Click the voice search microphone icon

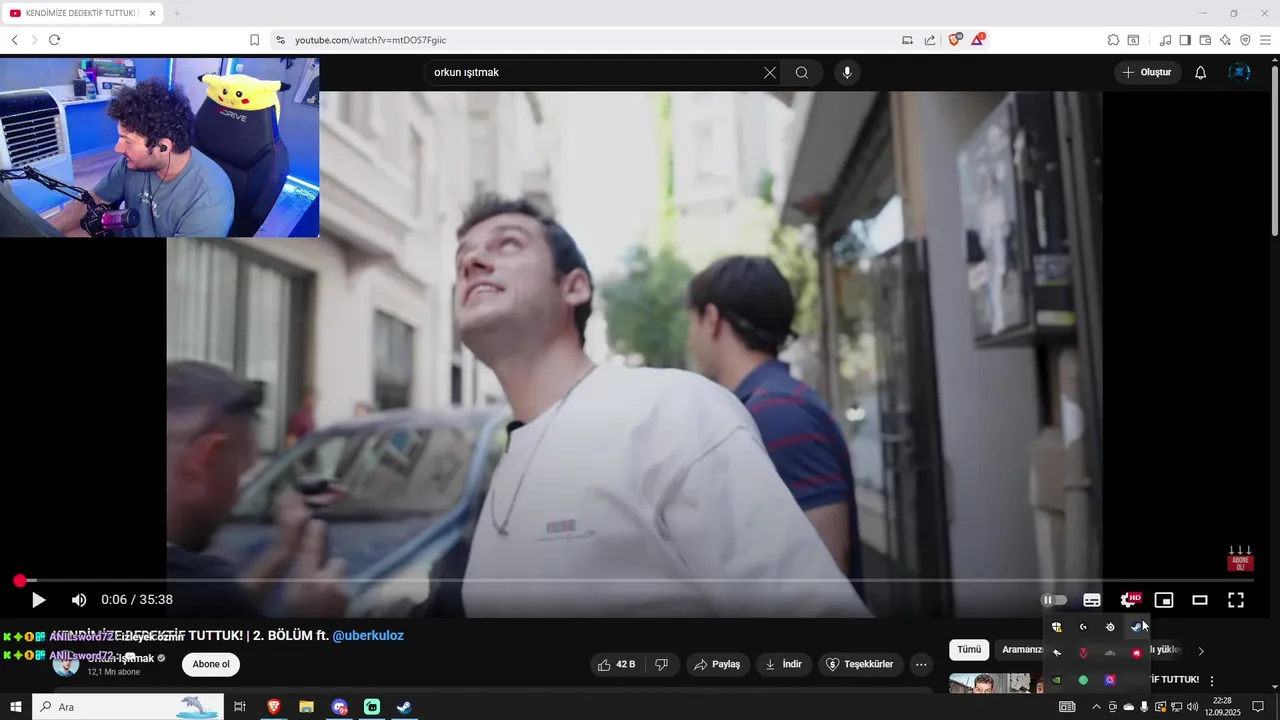point(847,72)
